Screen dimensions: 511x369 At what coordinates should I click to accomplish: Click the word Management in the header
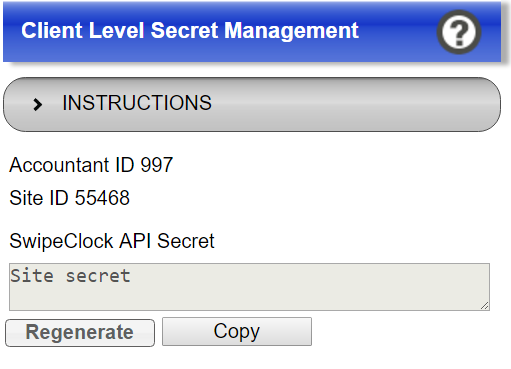pyautogui.click(x=291, y=31)
